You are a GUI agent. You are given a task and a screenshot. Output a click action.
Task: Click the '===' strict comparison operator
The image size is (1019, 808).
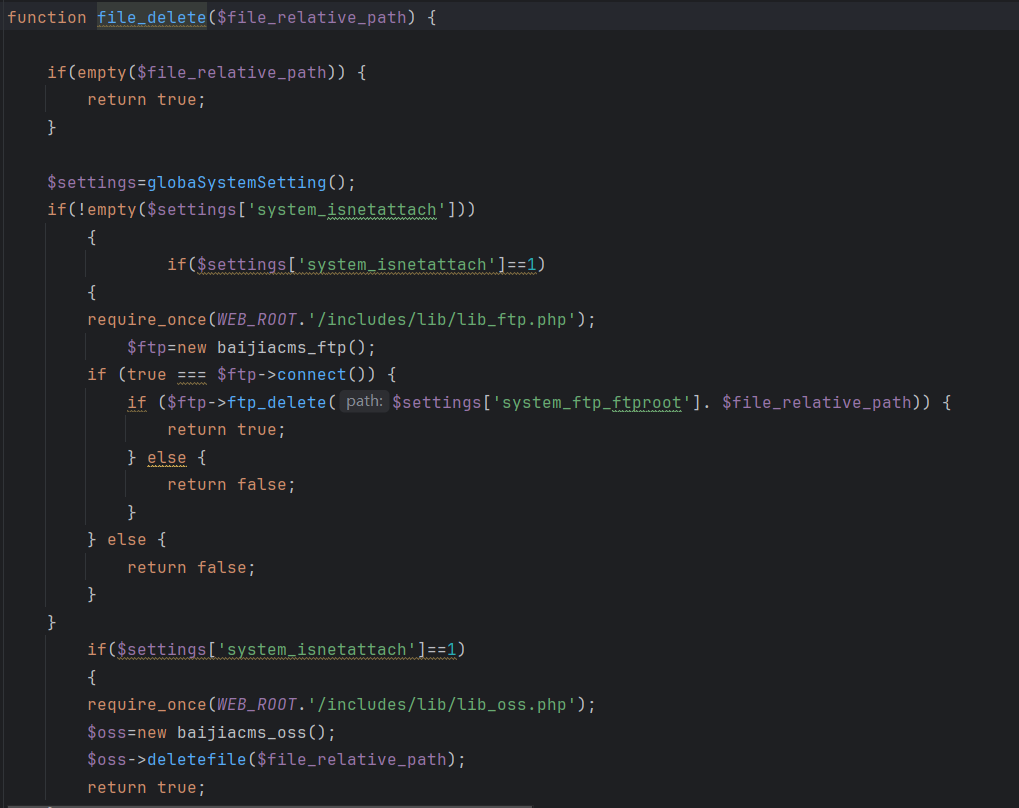tap(191, 375)
